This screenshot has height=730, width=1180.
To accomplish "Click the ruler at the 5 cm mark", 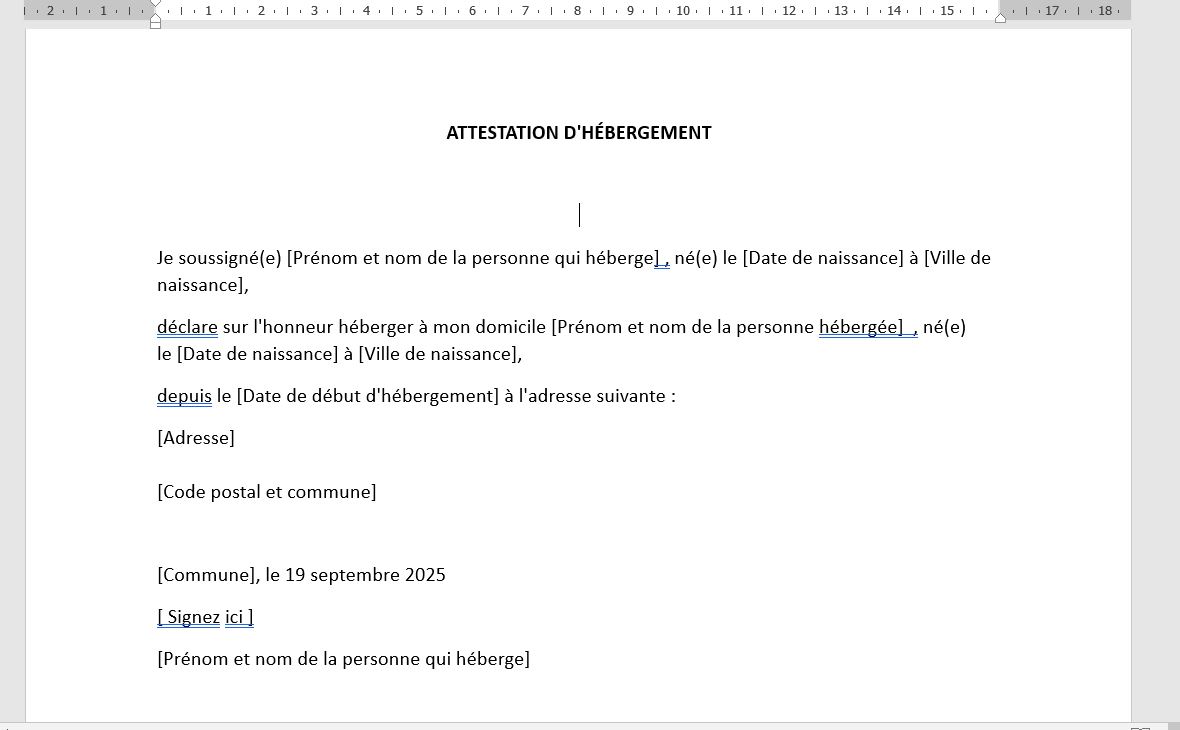I will tap(419, 11).
